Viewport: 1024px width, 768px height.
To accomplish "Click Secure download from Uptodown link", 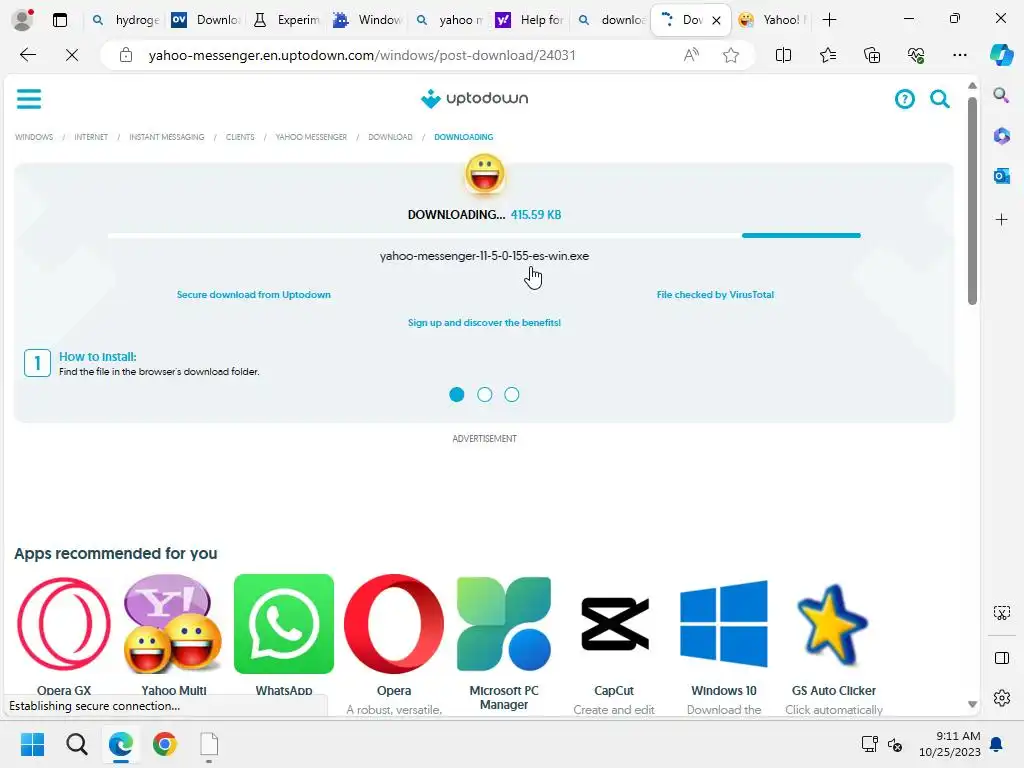I will point(253,295).
